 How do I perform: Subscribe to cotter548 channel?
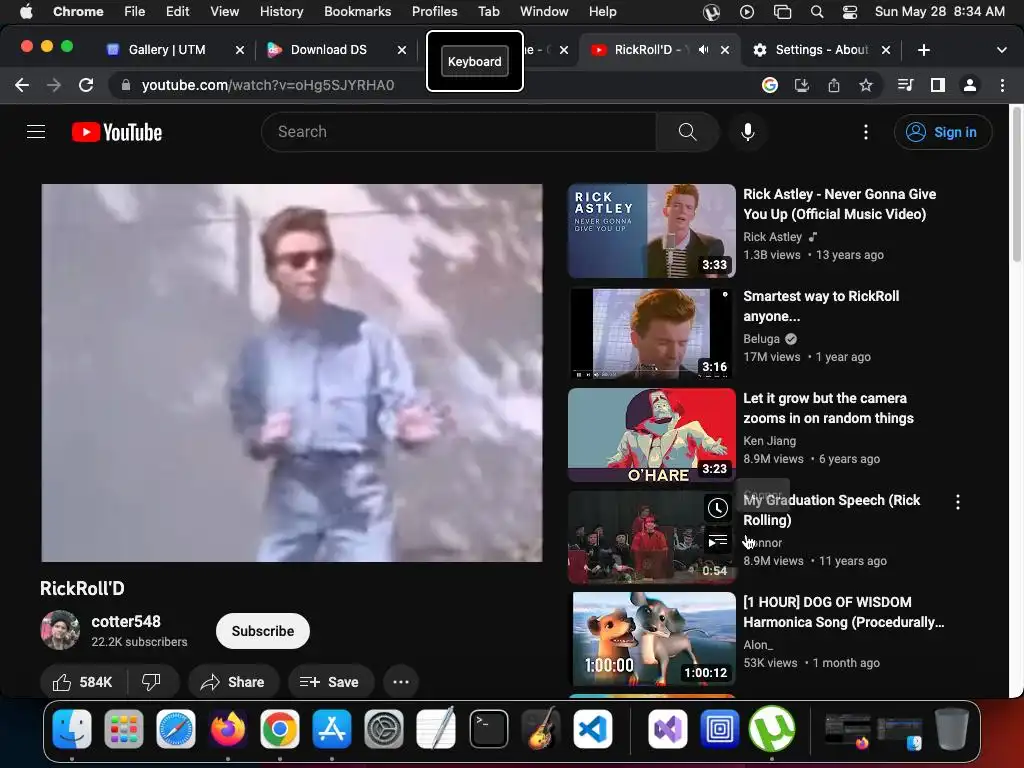[263, 631]
